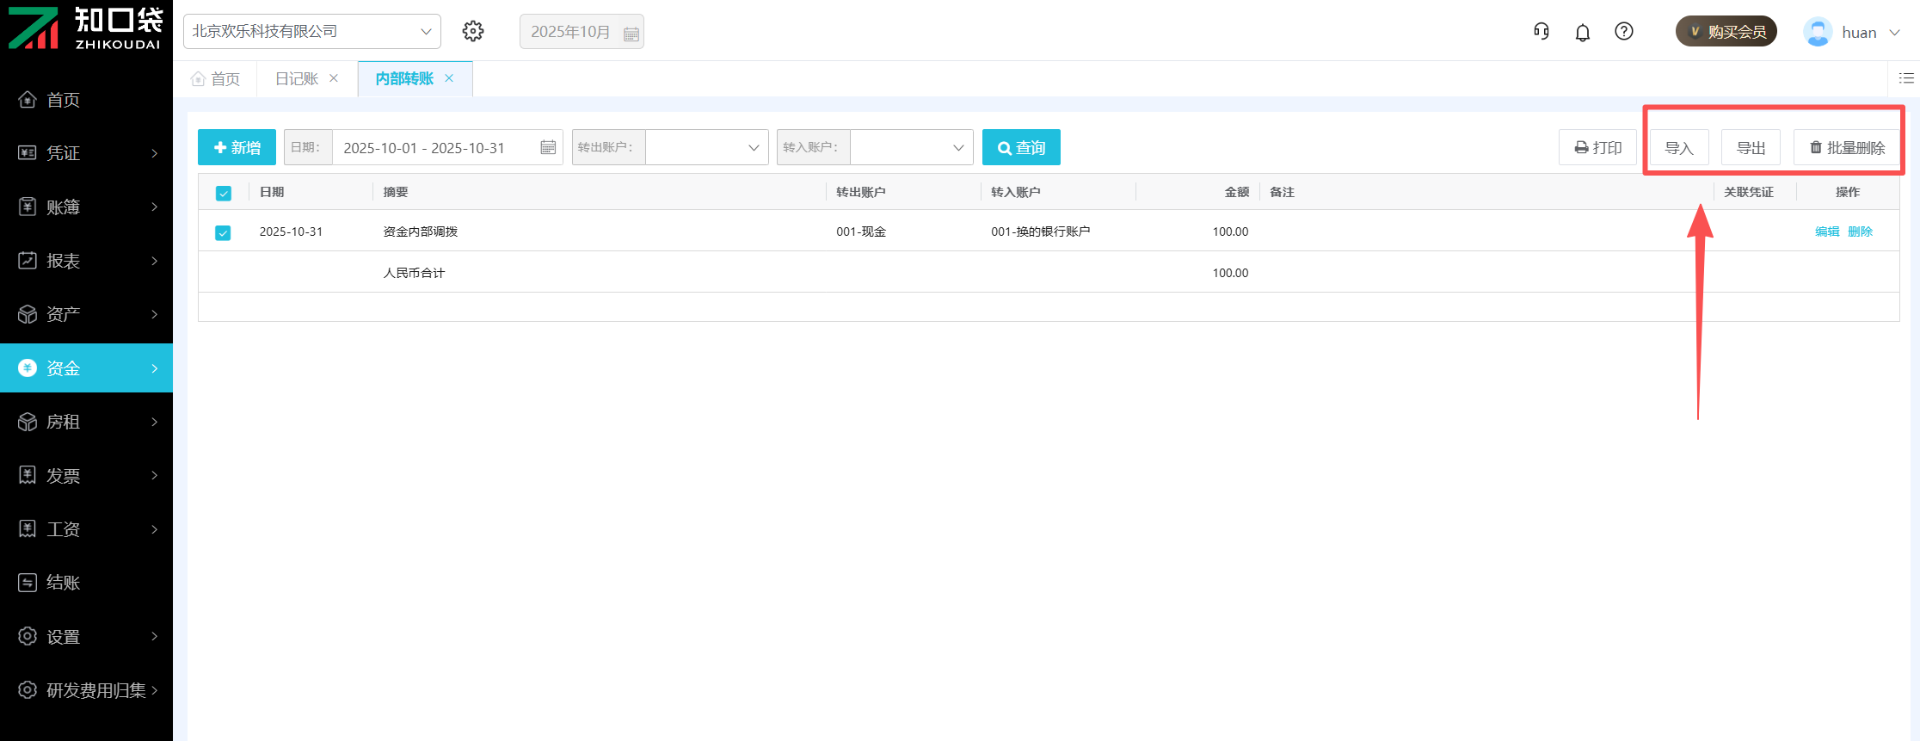Open 结账 in the sidebar
Screen dimensions: 1920x741
click(x=63, y=582)
